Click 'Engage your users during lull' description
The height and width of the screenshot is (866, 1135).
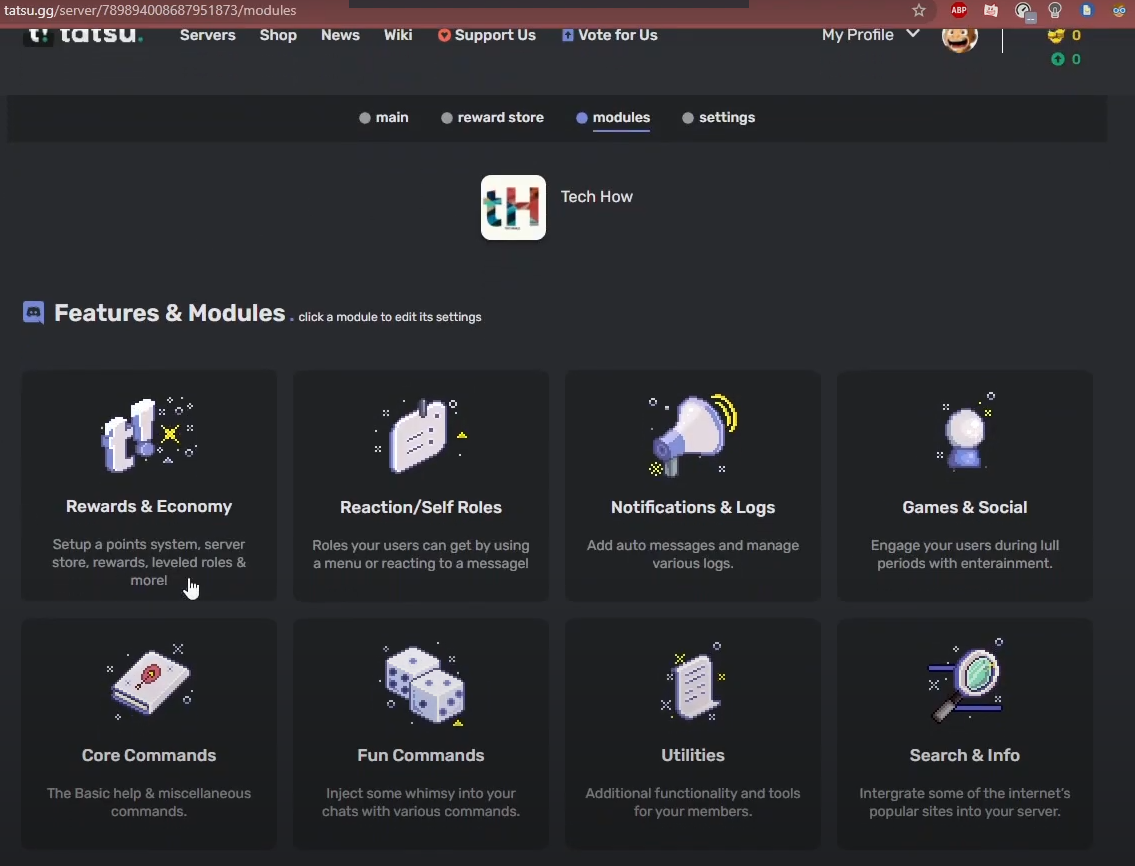click(965, 554)
